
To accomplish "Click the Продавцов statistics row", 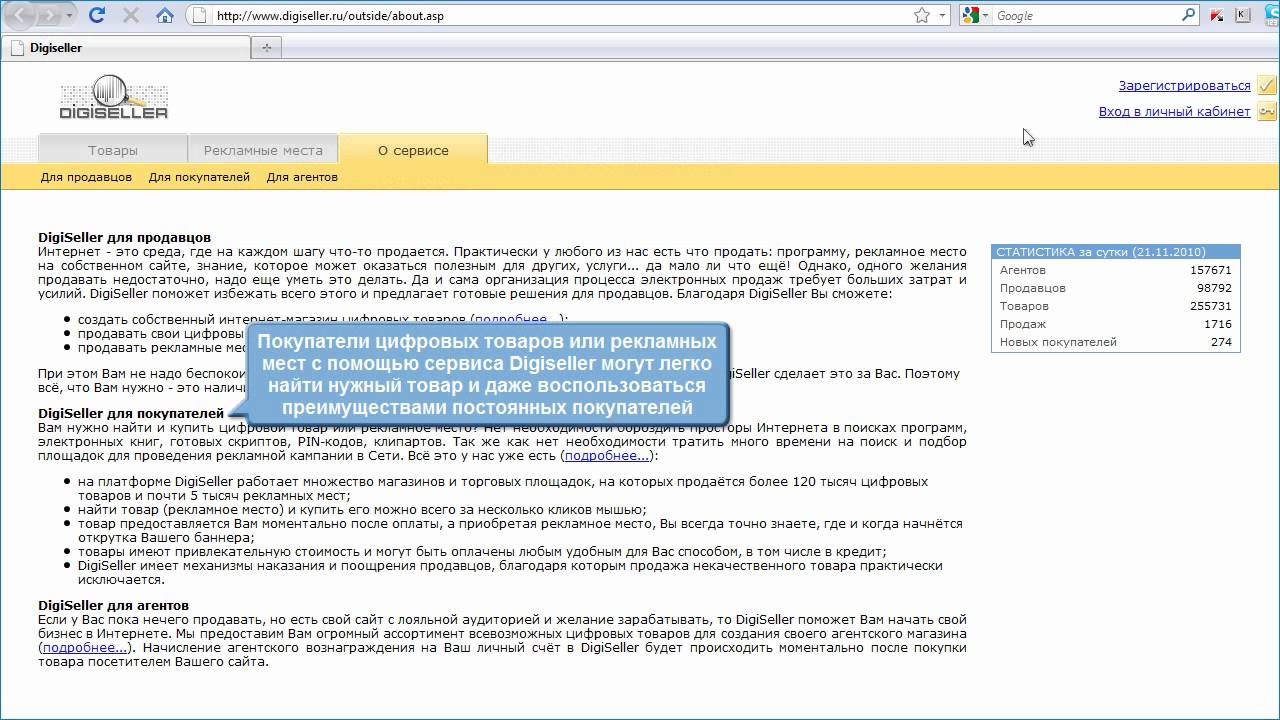I will point(1116,288).
